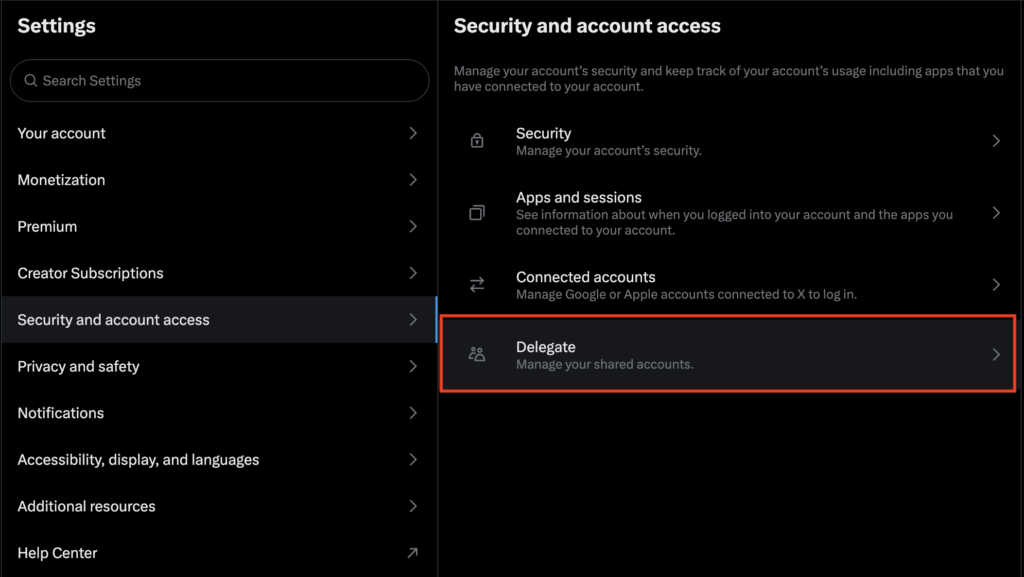Viewport: 1024px width, 577px height.
Task: Select Security and account access item
Action: (114, 320)
